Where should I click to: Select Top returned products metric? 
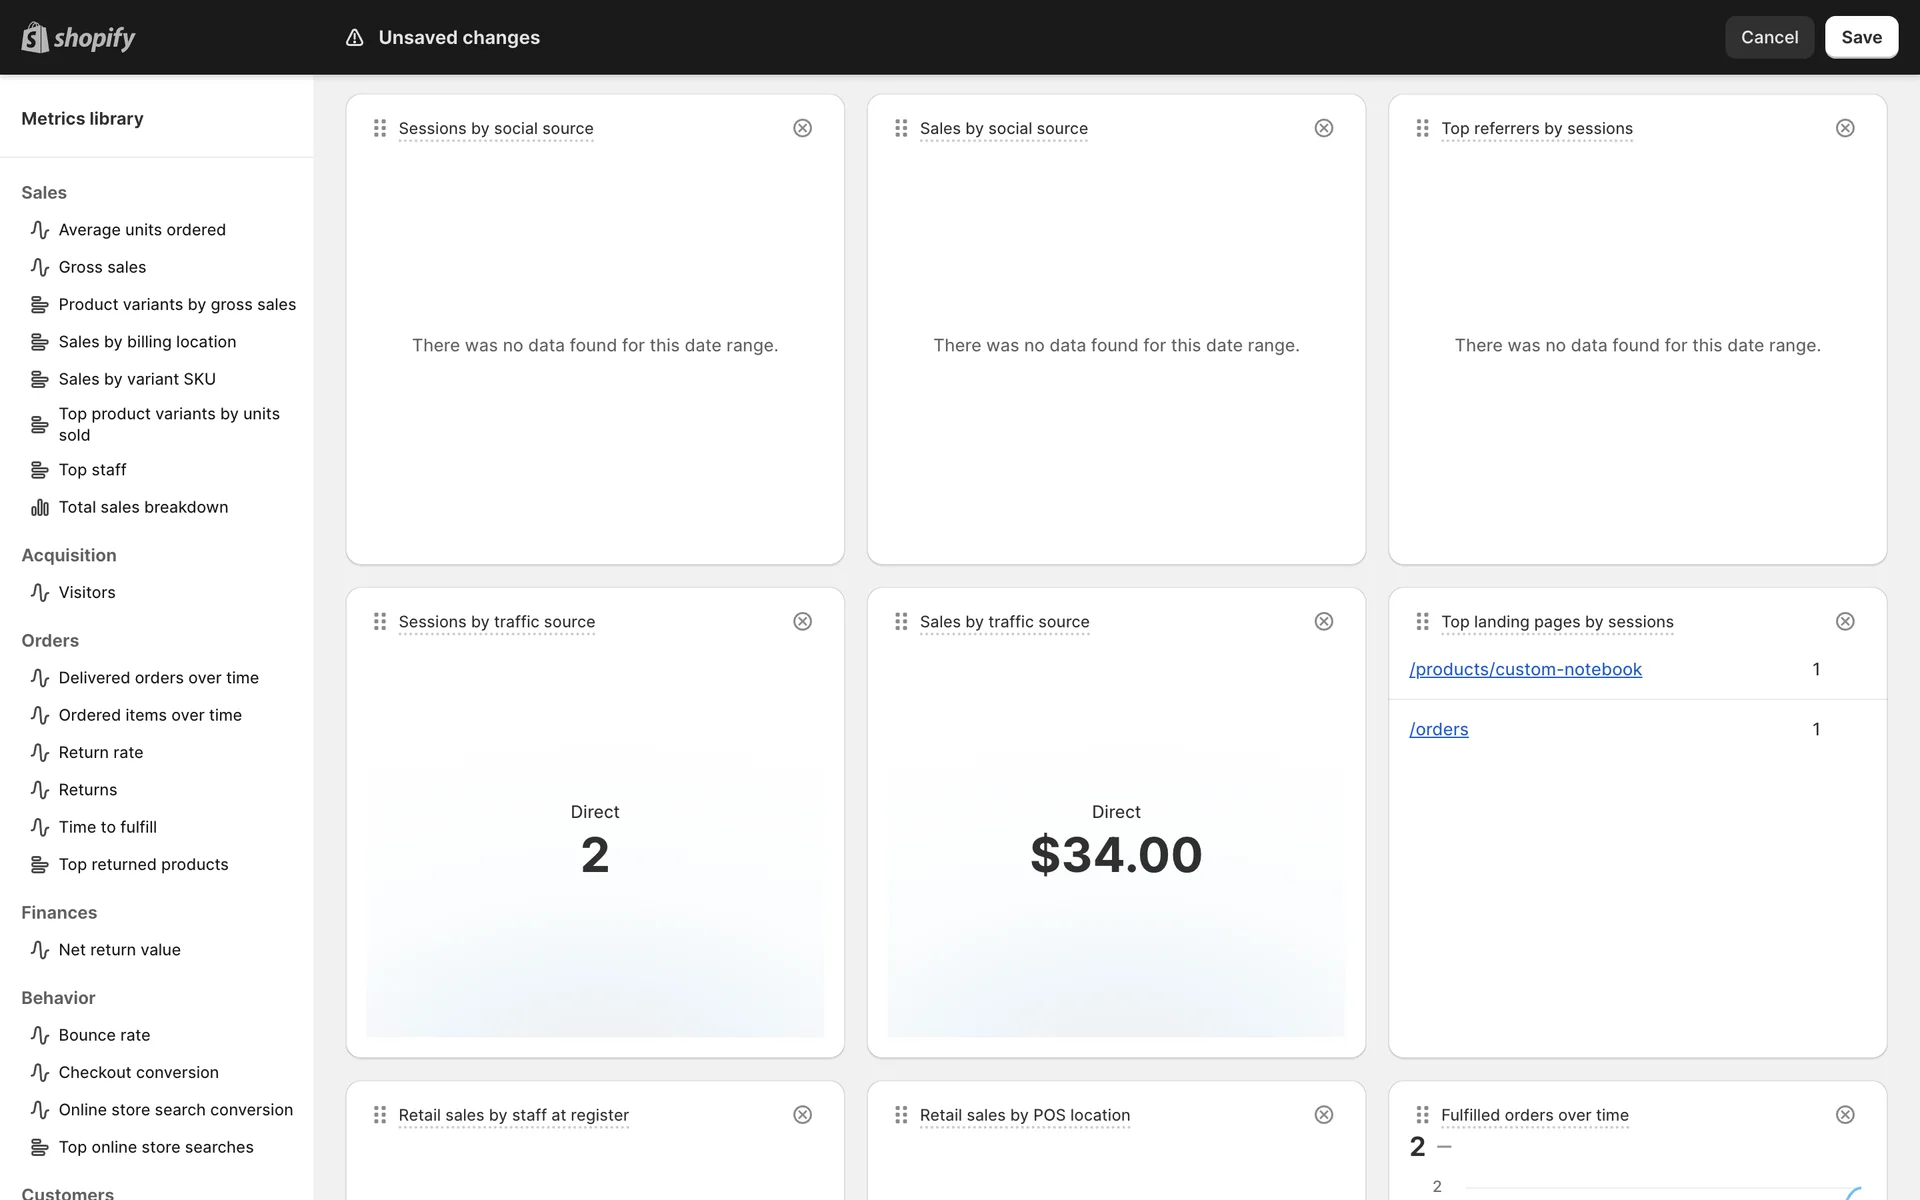coord(143,864)
